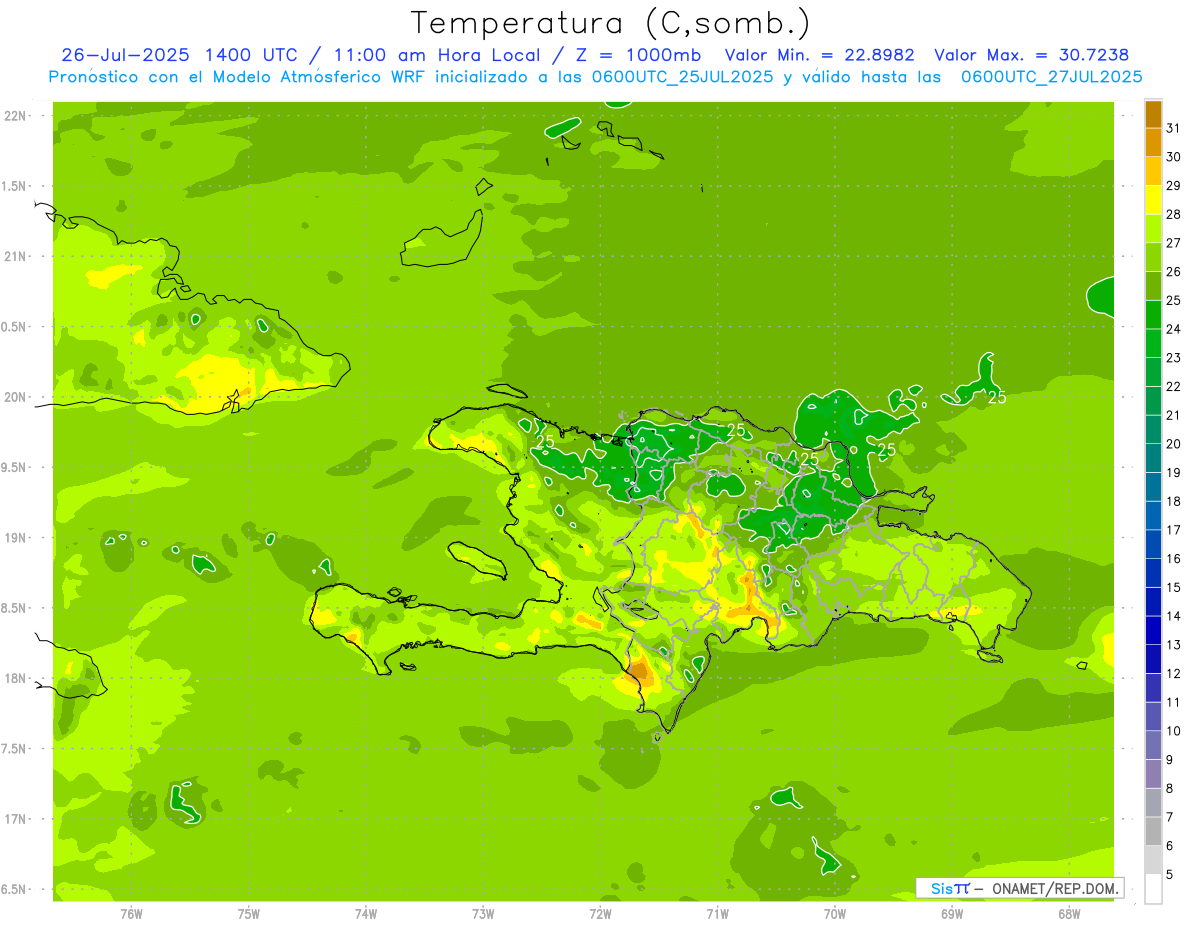This screenshot has height=927, width=1200.
Task: Click the "5" label on the color bar
Action: point(1170,874)
